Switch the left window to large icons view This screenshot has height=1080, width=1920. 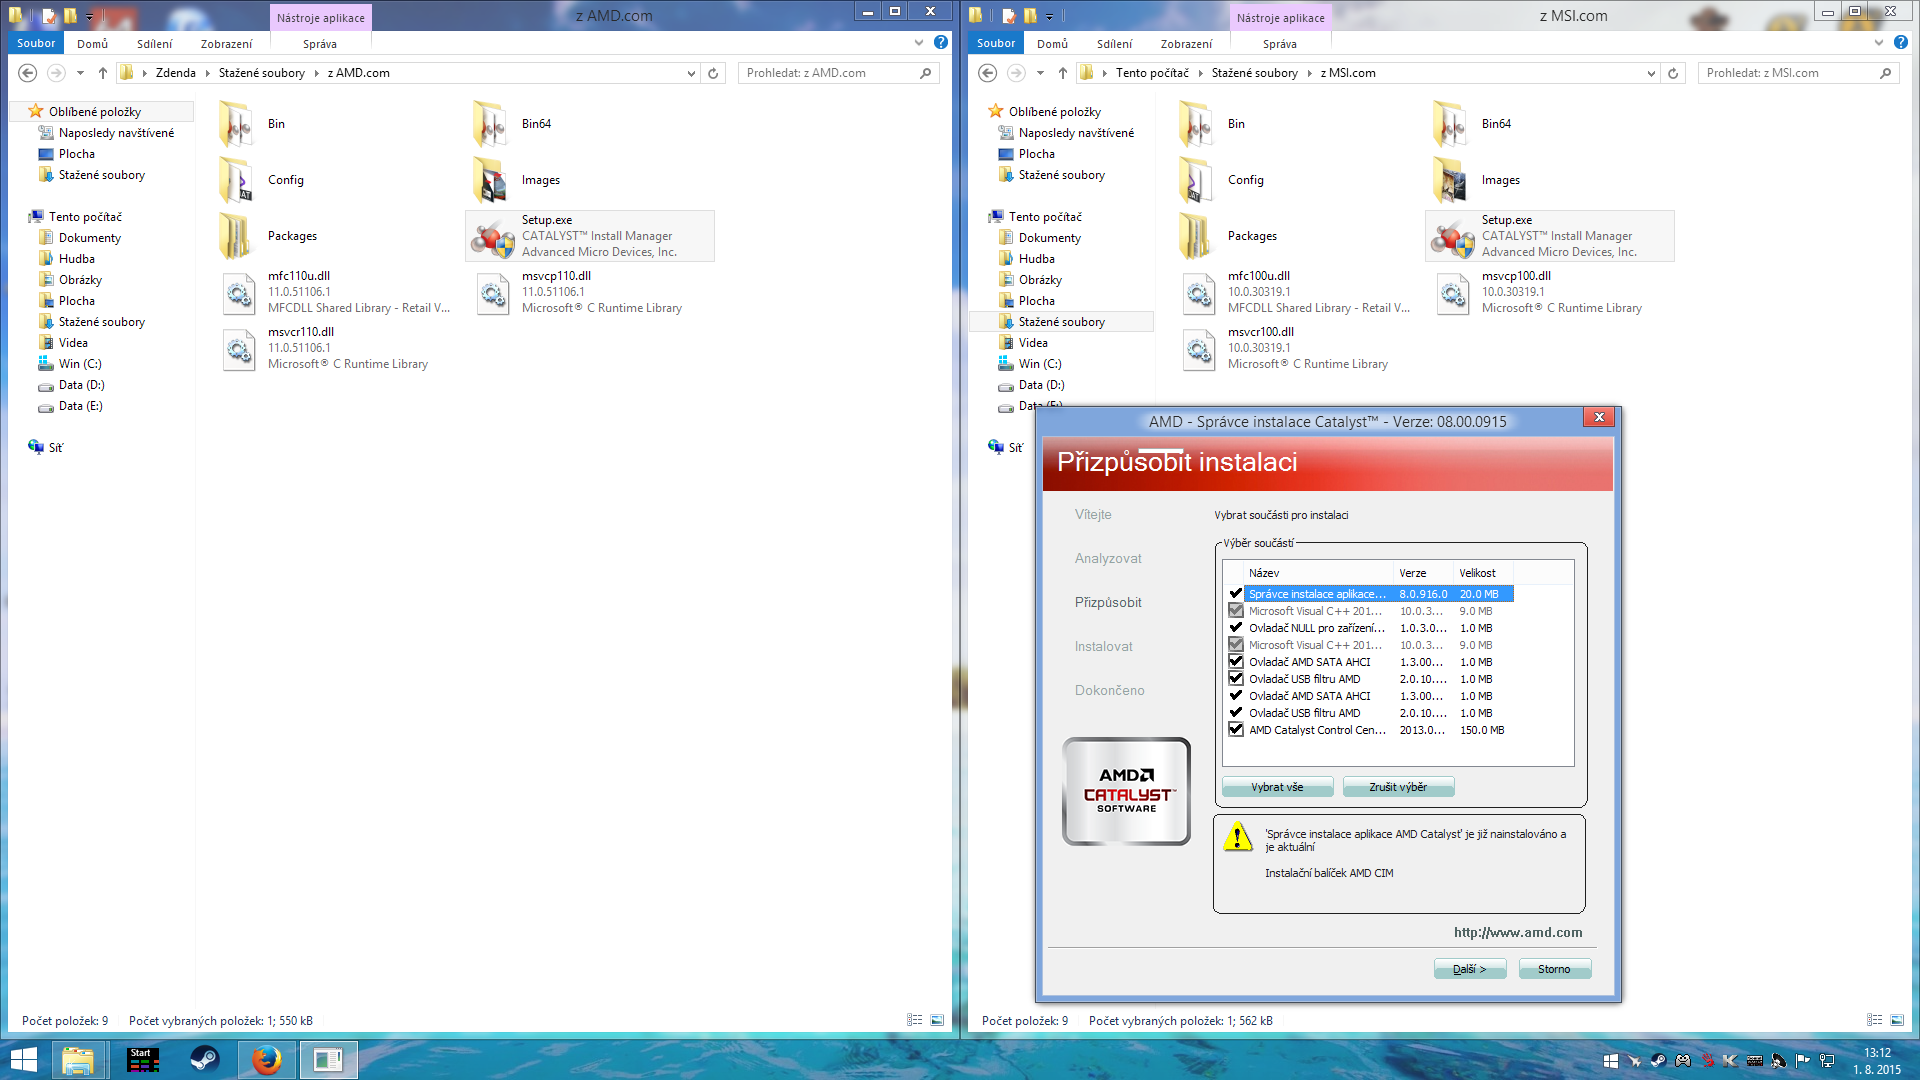pos(937,1020)
